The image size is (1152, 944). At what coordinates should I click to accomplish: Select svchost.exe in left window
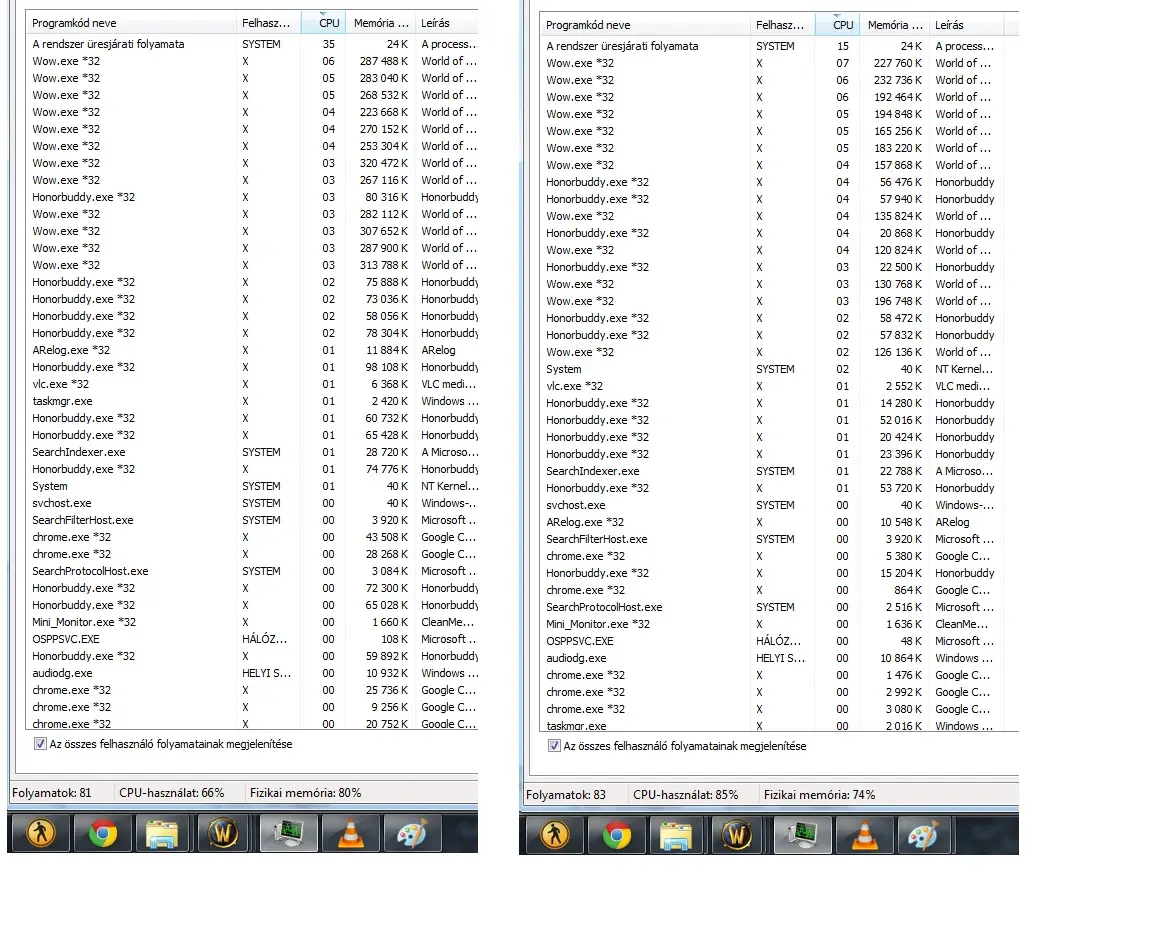(x=252, y=503)
